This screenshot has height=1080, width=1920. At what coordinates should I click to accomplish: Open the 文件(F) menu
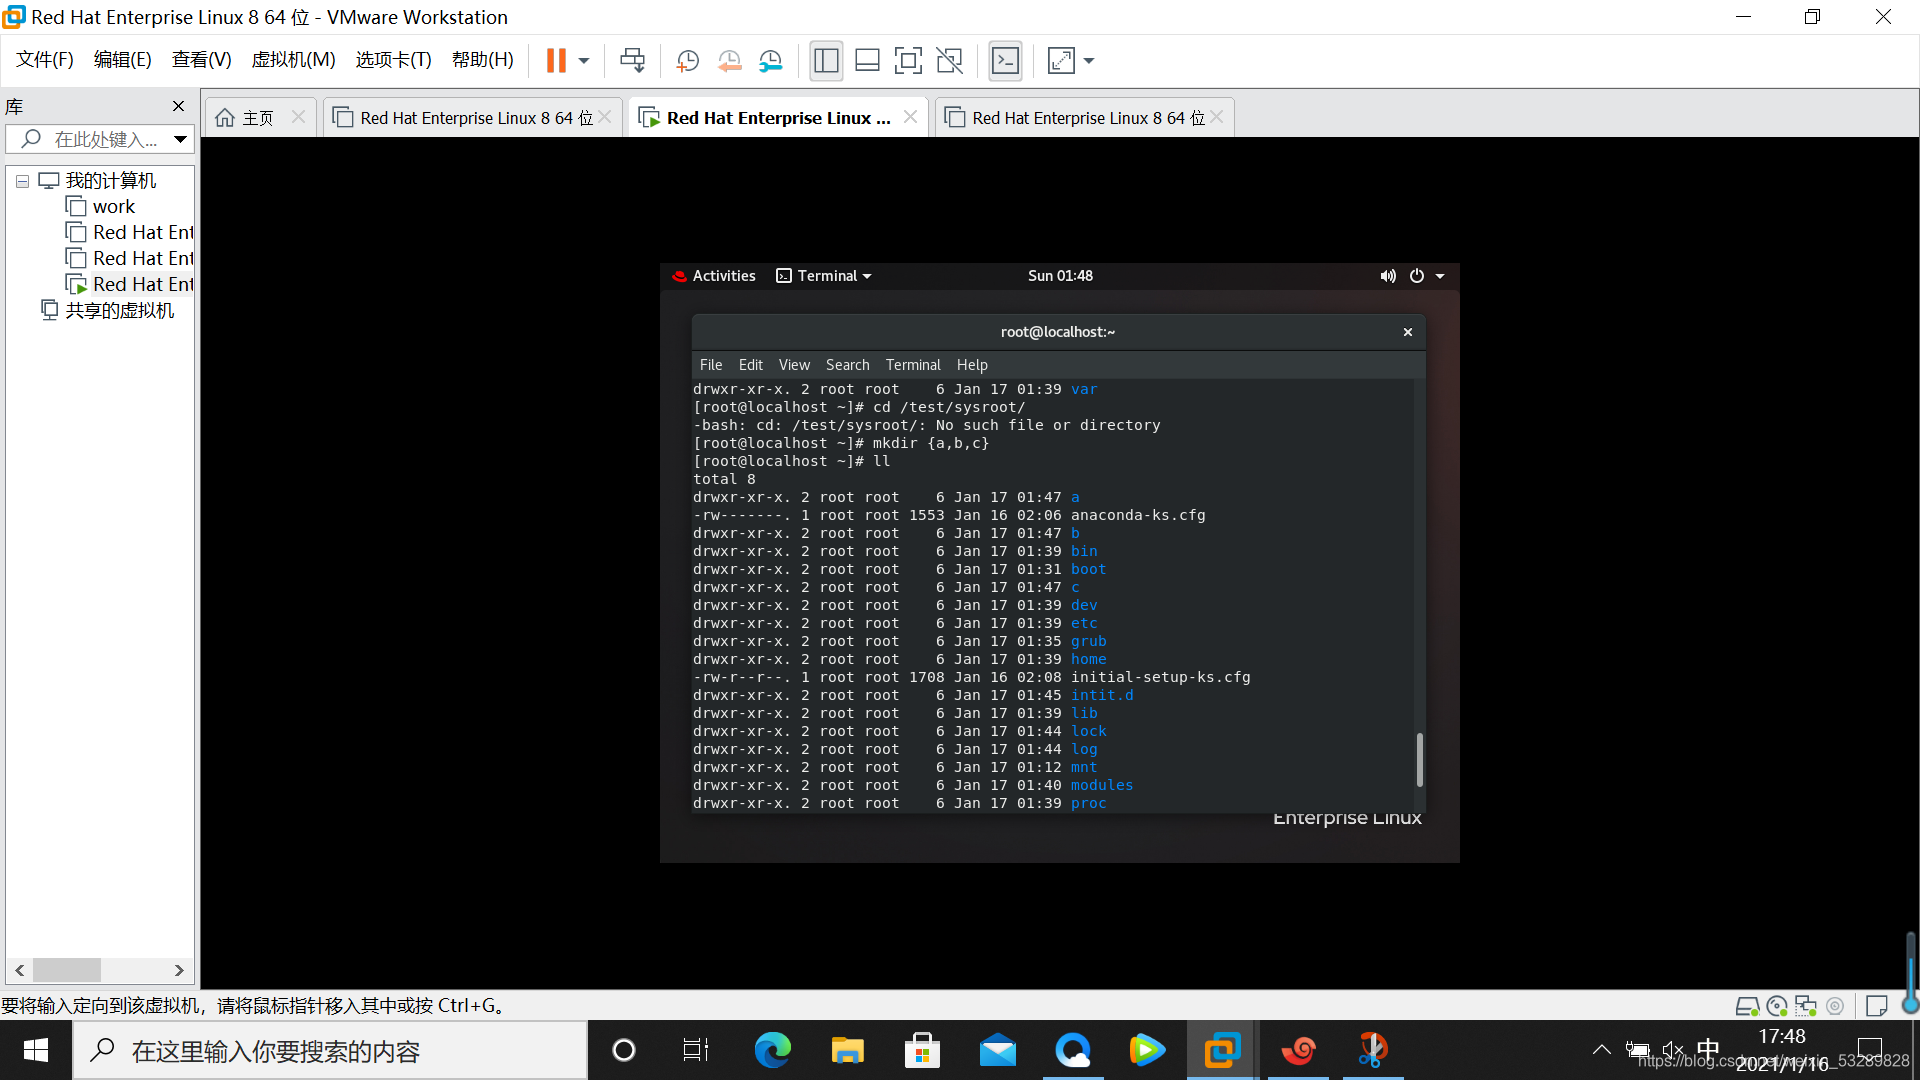(44, 60)
